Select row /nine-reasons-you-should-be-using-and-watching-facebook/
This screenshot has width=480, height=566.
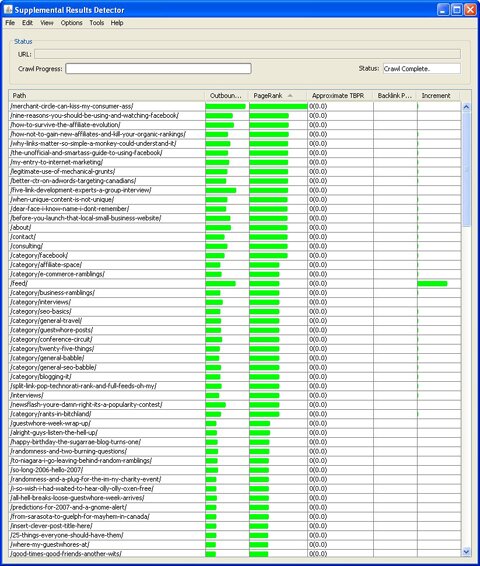235,116
